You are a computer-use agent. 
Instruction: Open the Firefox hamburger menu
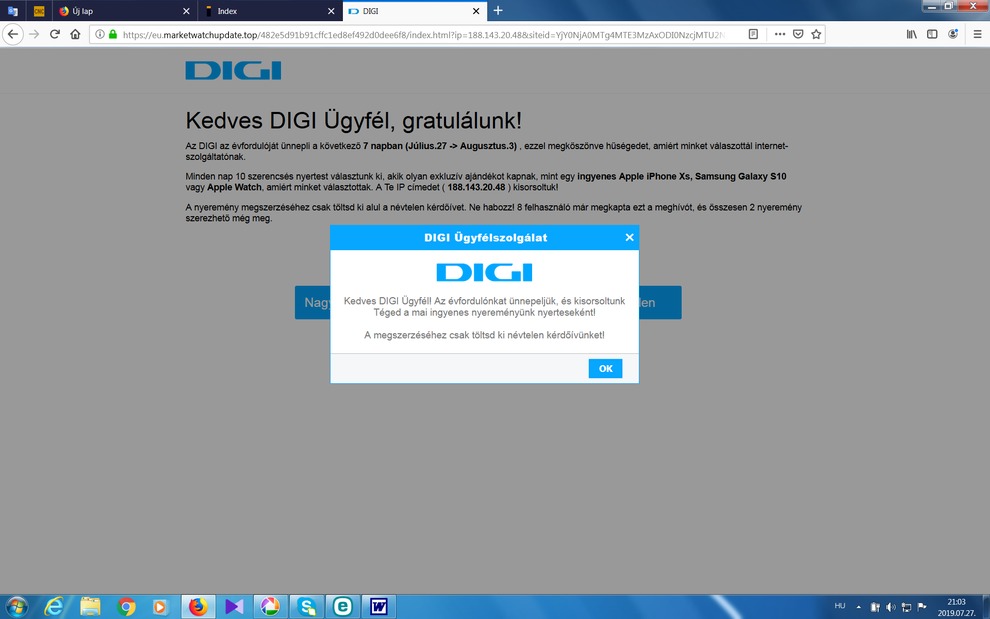pos(976,34)
